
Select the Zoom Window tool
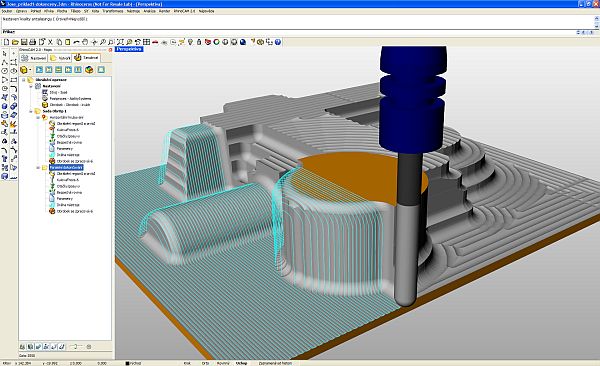coord(111,42)
